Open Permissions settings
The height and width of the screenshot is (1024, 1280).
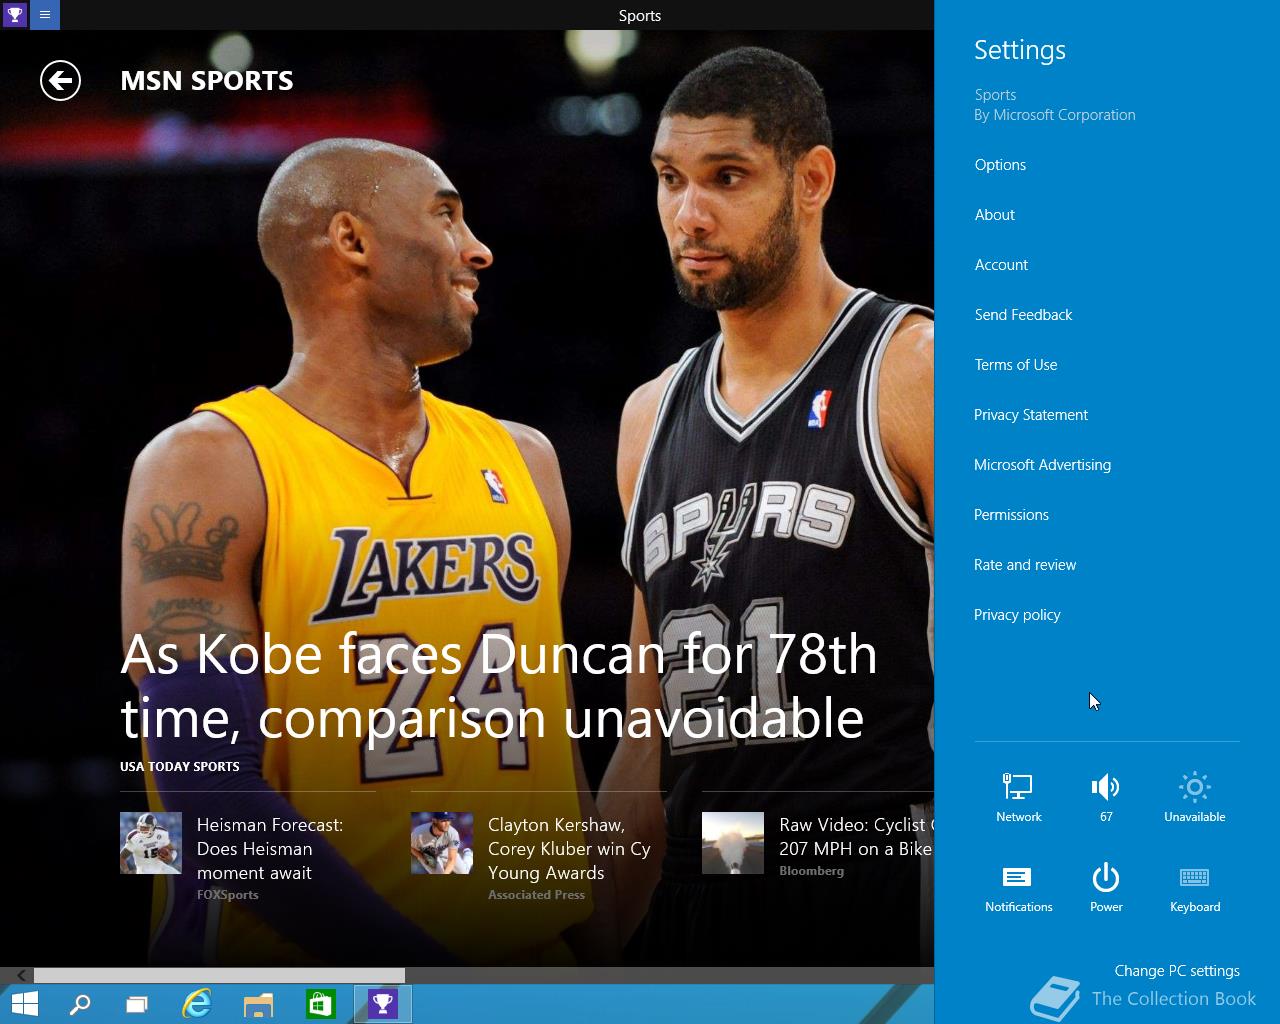pyautogui.click(x=1011, y=515)
